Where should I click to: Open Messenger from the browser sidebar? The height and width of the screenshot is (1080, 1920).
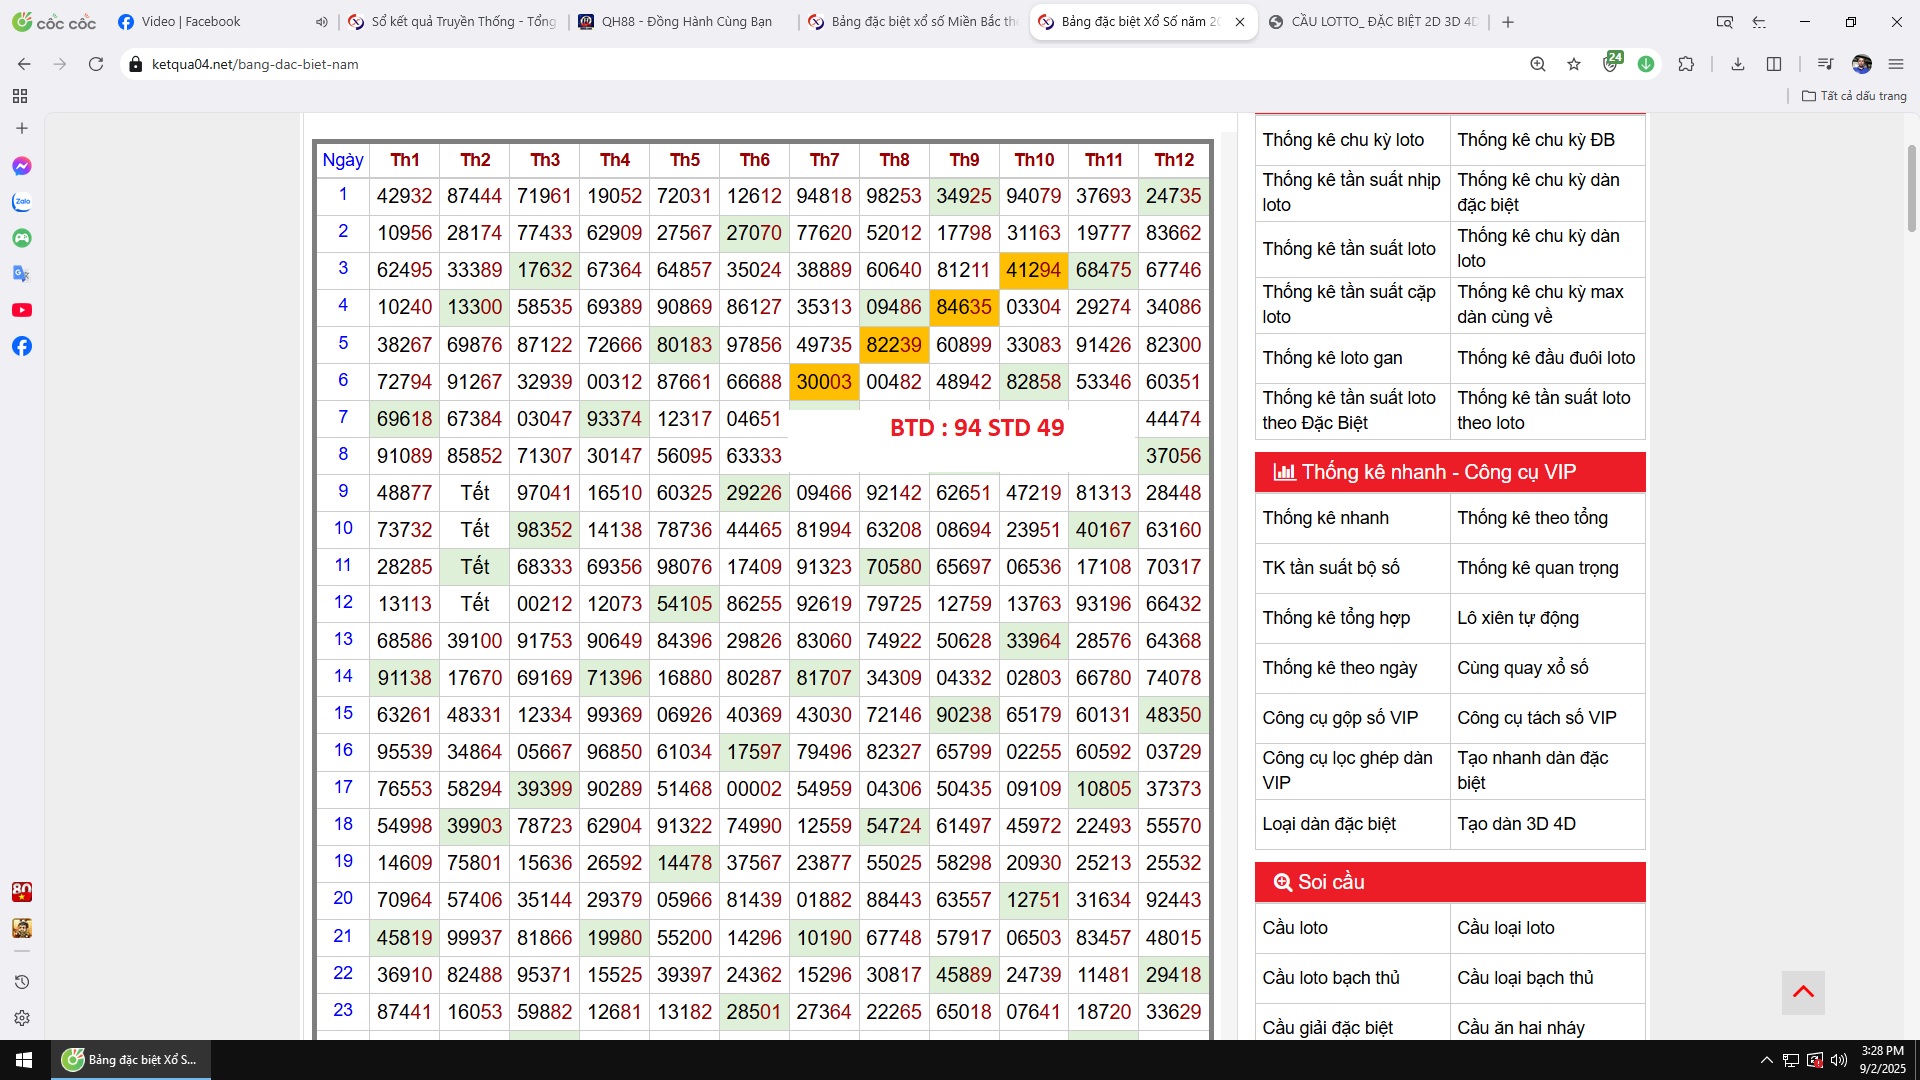[22, 166]
